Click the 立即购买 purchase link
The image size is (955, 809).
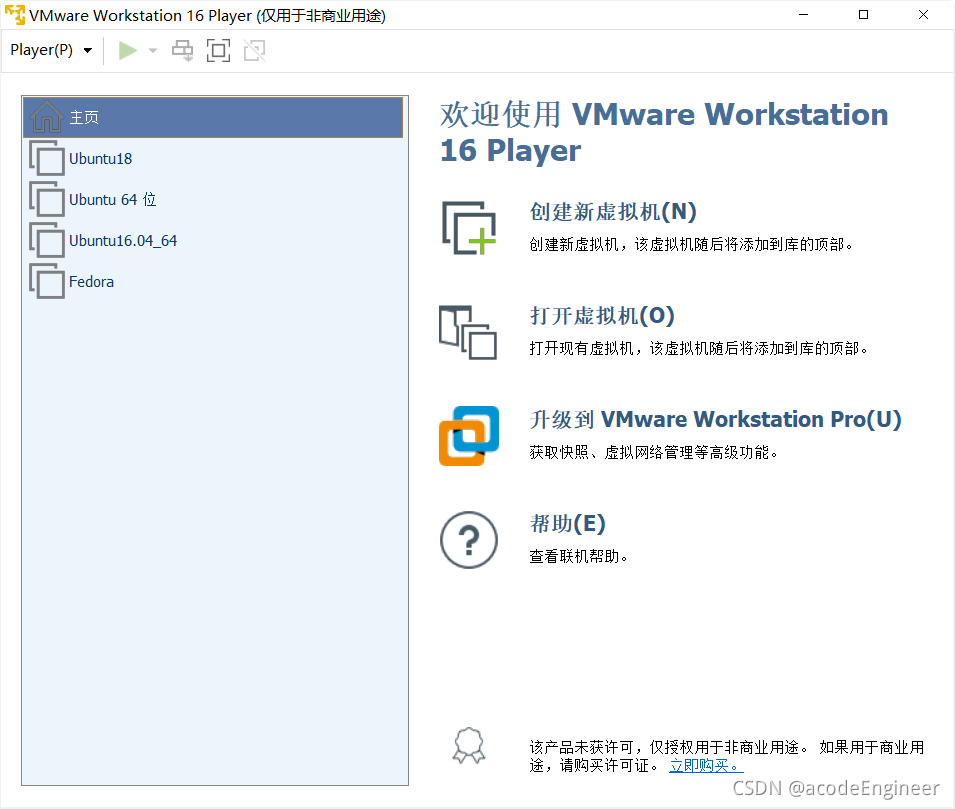(706, 766)
